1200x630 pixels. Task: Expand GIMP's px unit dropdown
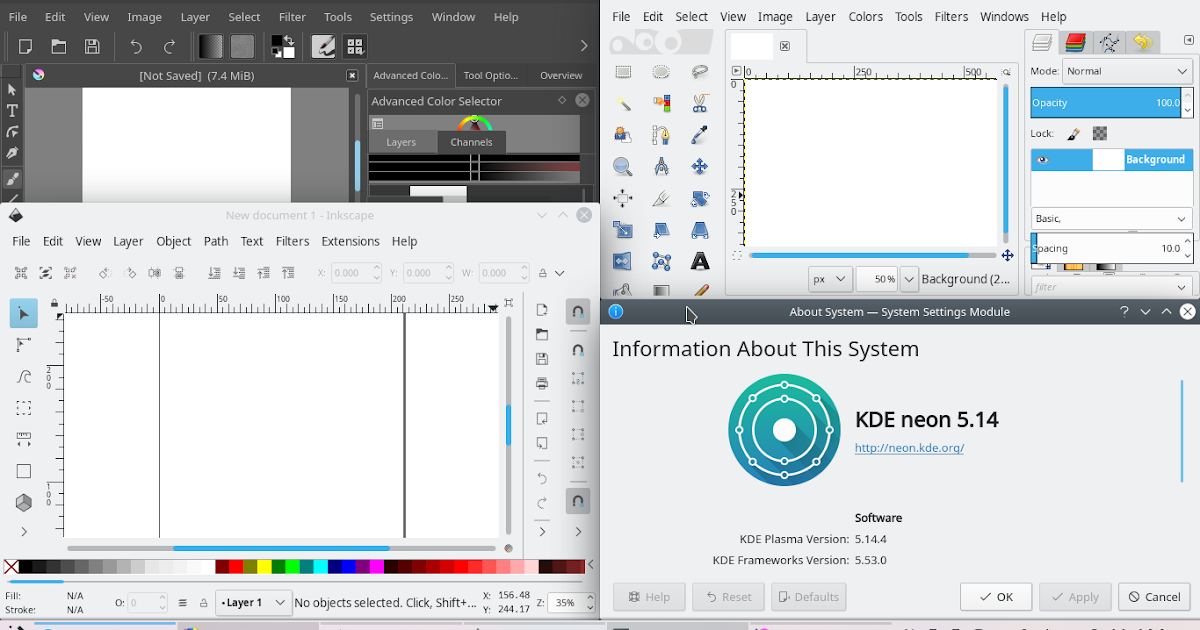tap(830, 279)
